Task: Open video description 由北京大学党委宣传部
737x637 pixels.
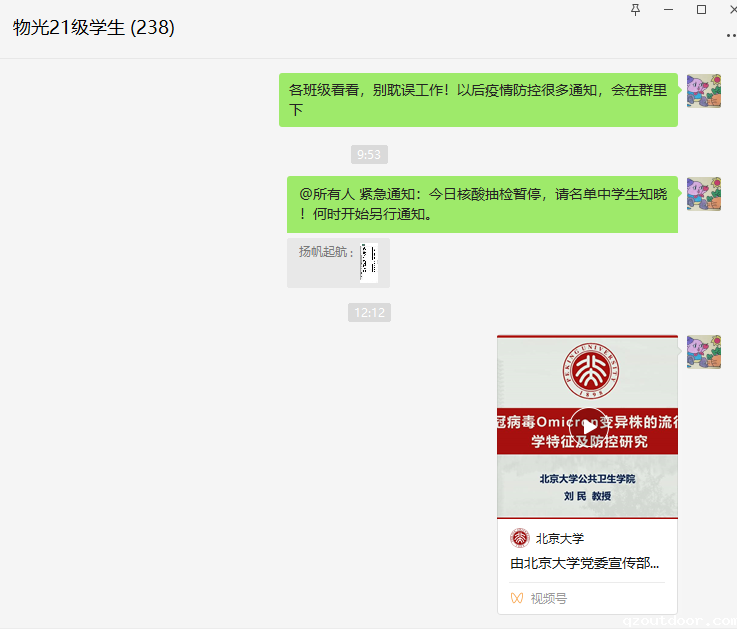Action: click(x=585, y=563)
